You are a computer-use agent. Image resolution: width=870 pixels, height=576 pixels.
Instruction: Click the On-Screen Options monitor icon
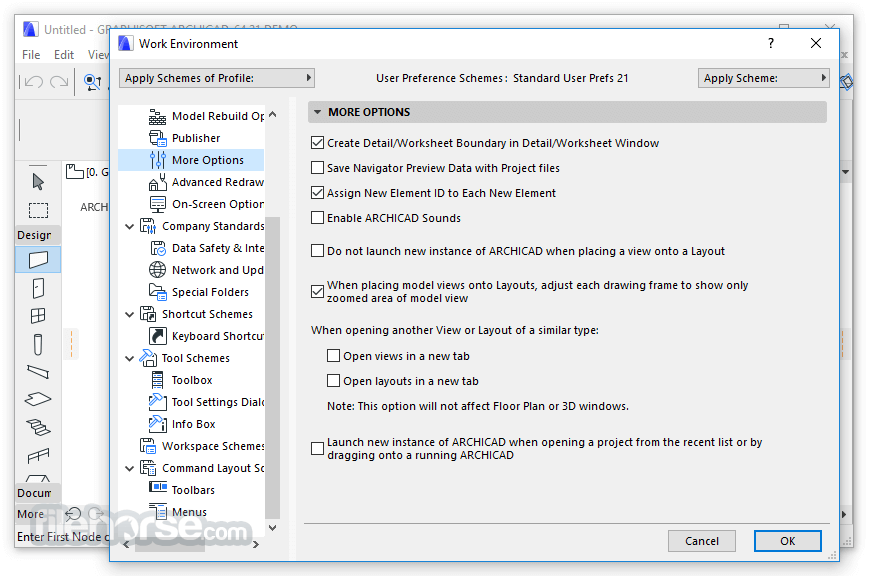point(158,204)
